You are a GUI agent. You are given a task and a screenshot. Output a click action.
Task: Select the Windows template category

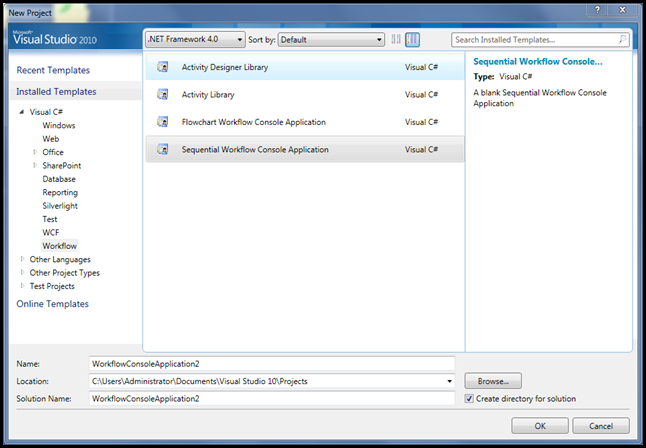pyautogui.click(x=59, y=125)
